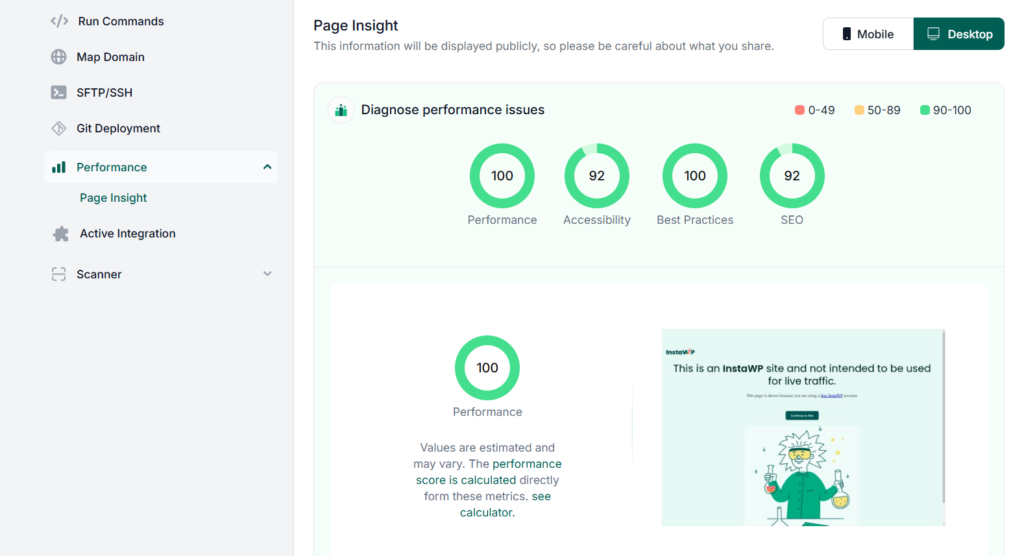Follow the 'performance score is calculated' link

489,472
